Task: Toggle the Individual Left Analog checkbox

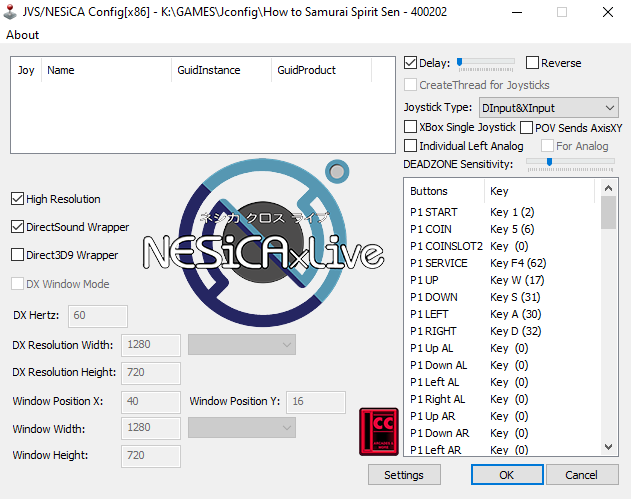Action: click(x=411, y=146)
